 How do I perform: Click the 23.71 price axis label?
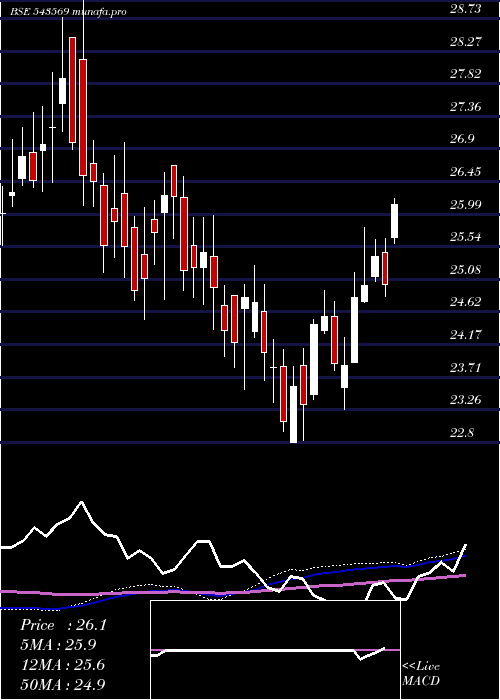465,367
